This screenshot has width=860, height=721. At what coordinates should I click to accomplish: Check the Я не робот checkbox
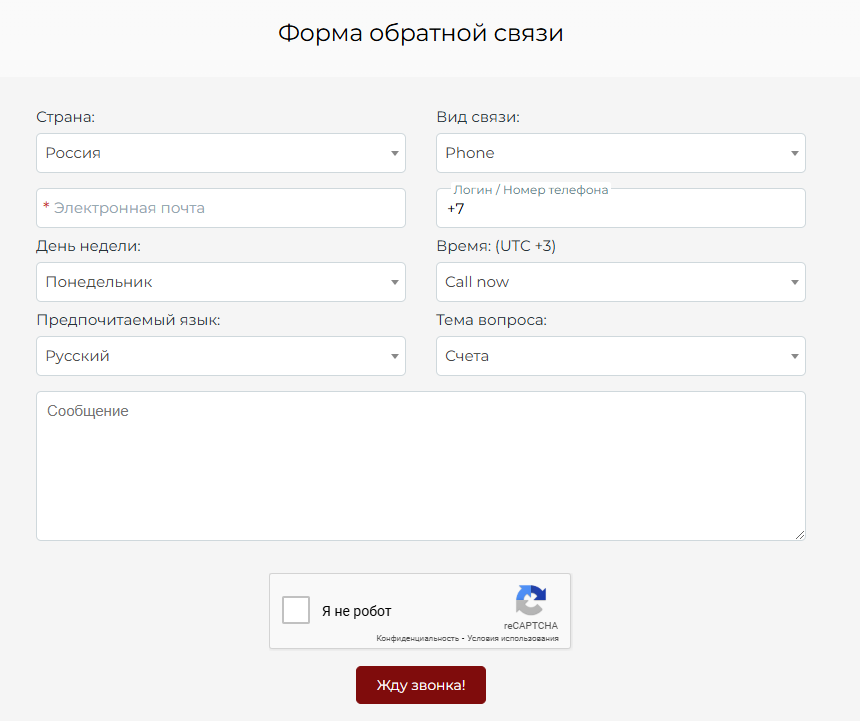(x=296, y=610)
